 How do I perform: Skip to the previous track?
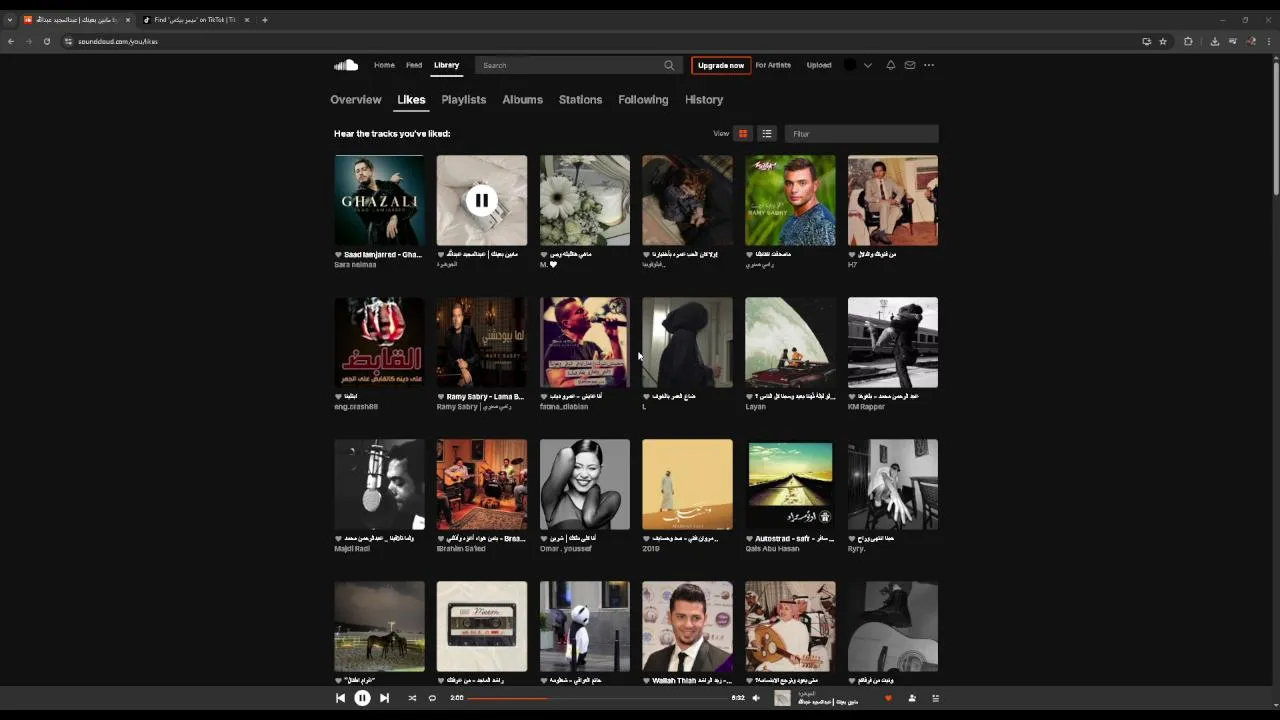tap(340, 698)
